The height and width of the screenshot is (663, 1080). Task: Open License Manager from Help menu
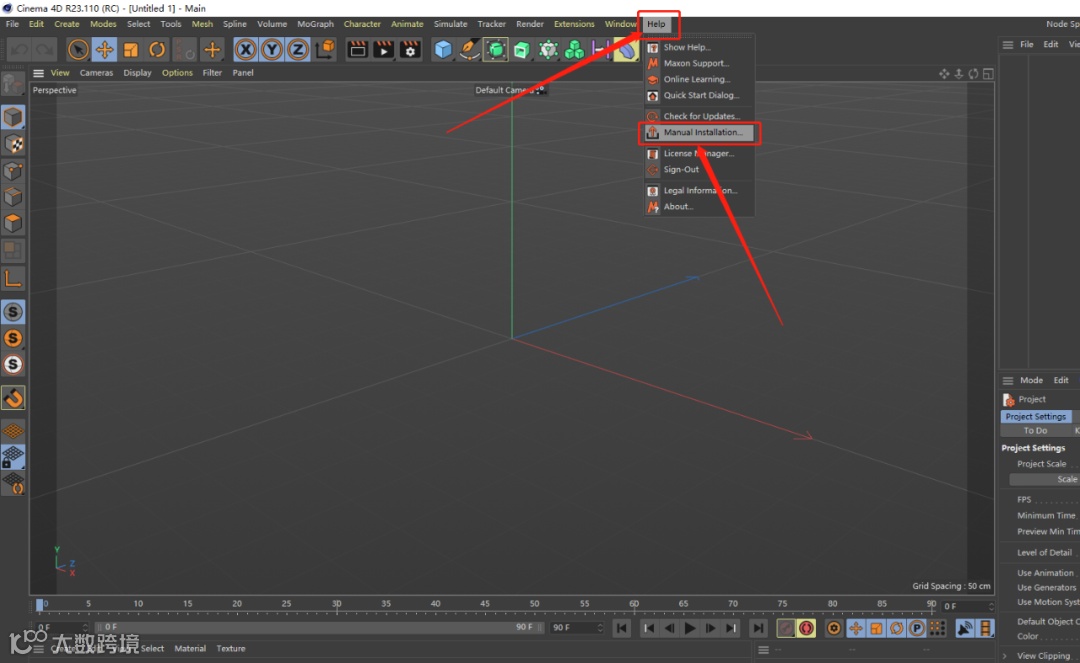click(700, 154)
